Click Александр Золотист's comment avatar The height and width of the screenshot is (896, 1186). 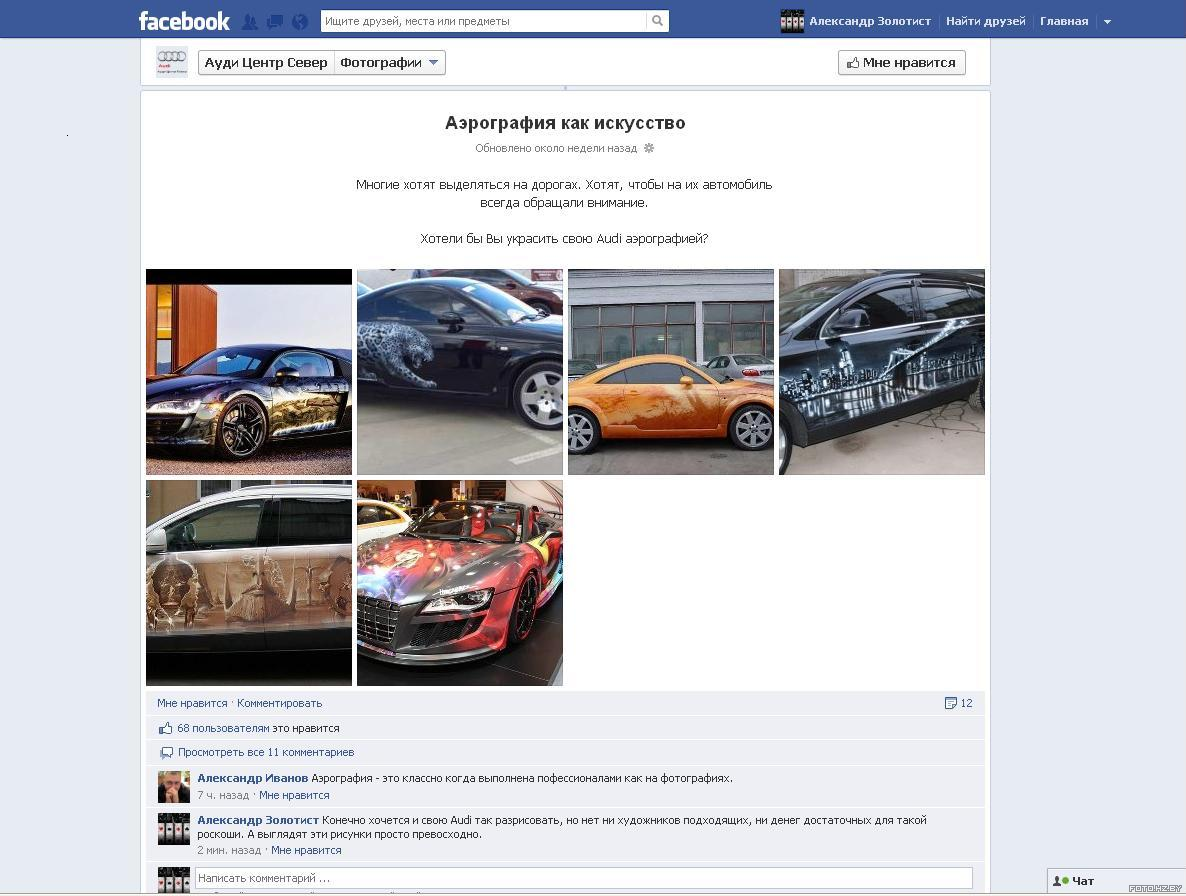[x=173, y=829]
